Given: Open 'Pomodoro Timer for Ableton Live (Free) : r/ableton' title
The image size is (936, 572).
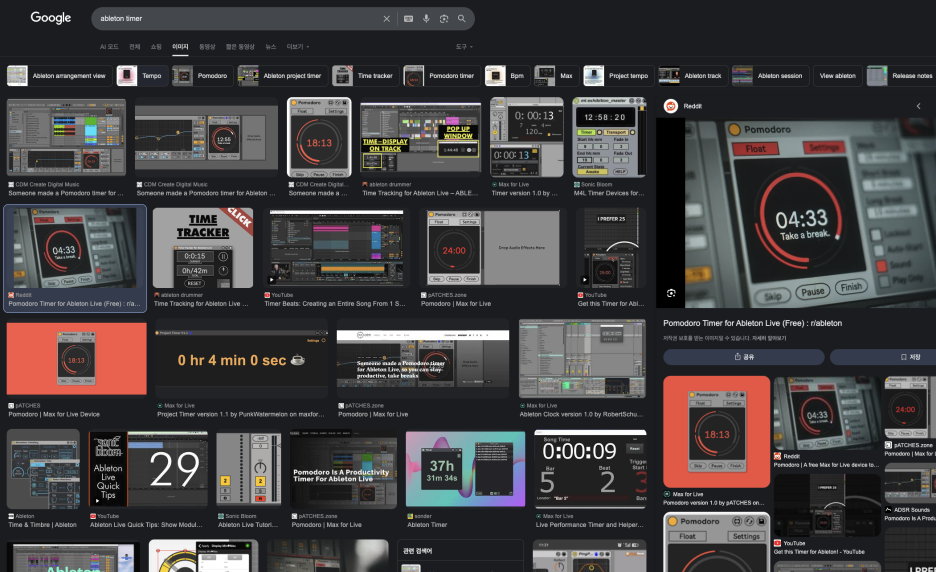Looking at the screenshot, I should pos(753,323).
